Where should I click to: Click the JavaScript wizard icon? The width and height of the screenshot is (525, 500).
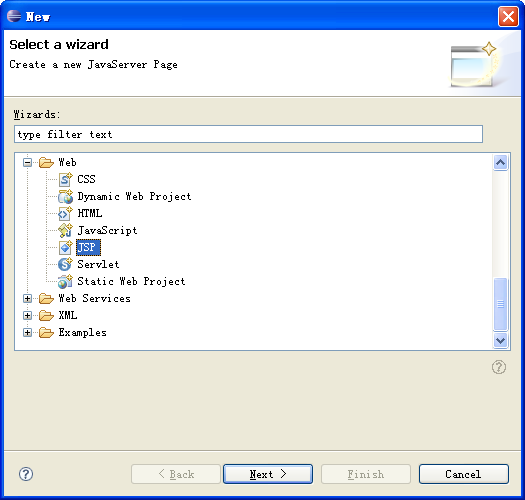pyautogui.click(x=65, y=230)
